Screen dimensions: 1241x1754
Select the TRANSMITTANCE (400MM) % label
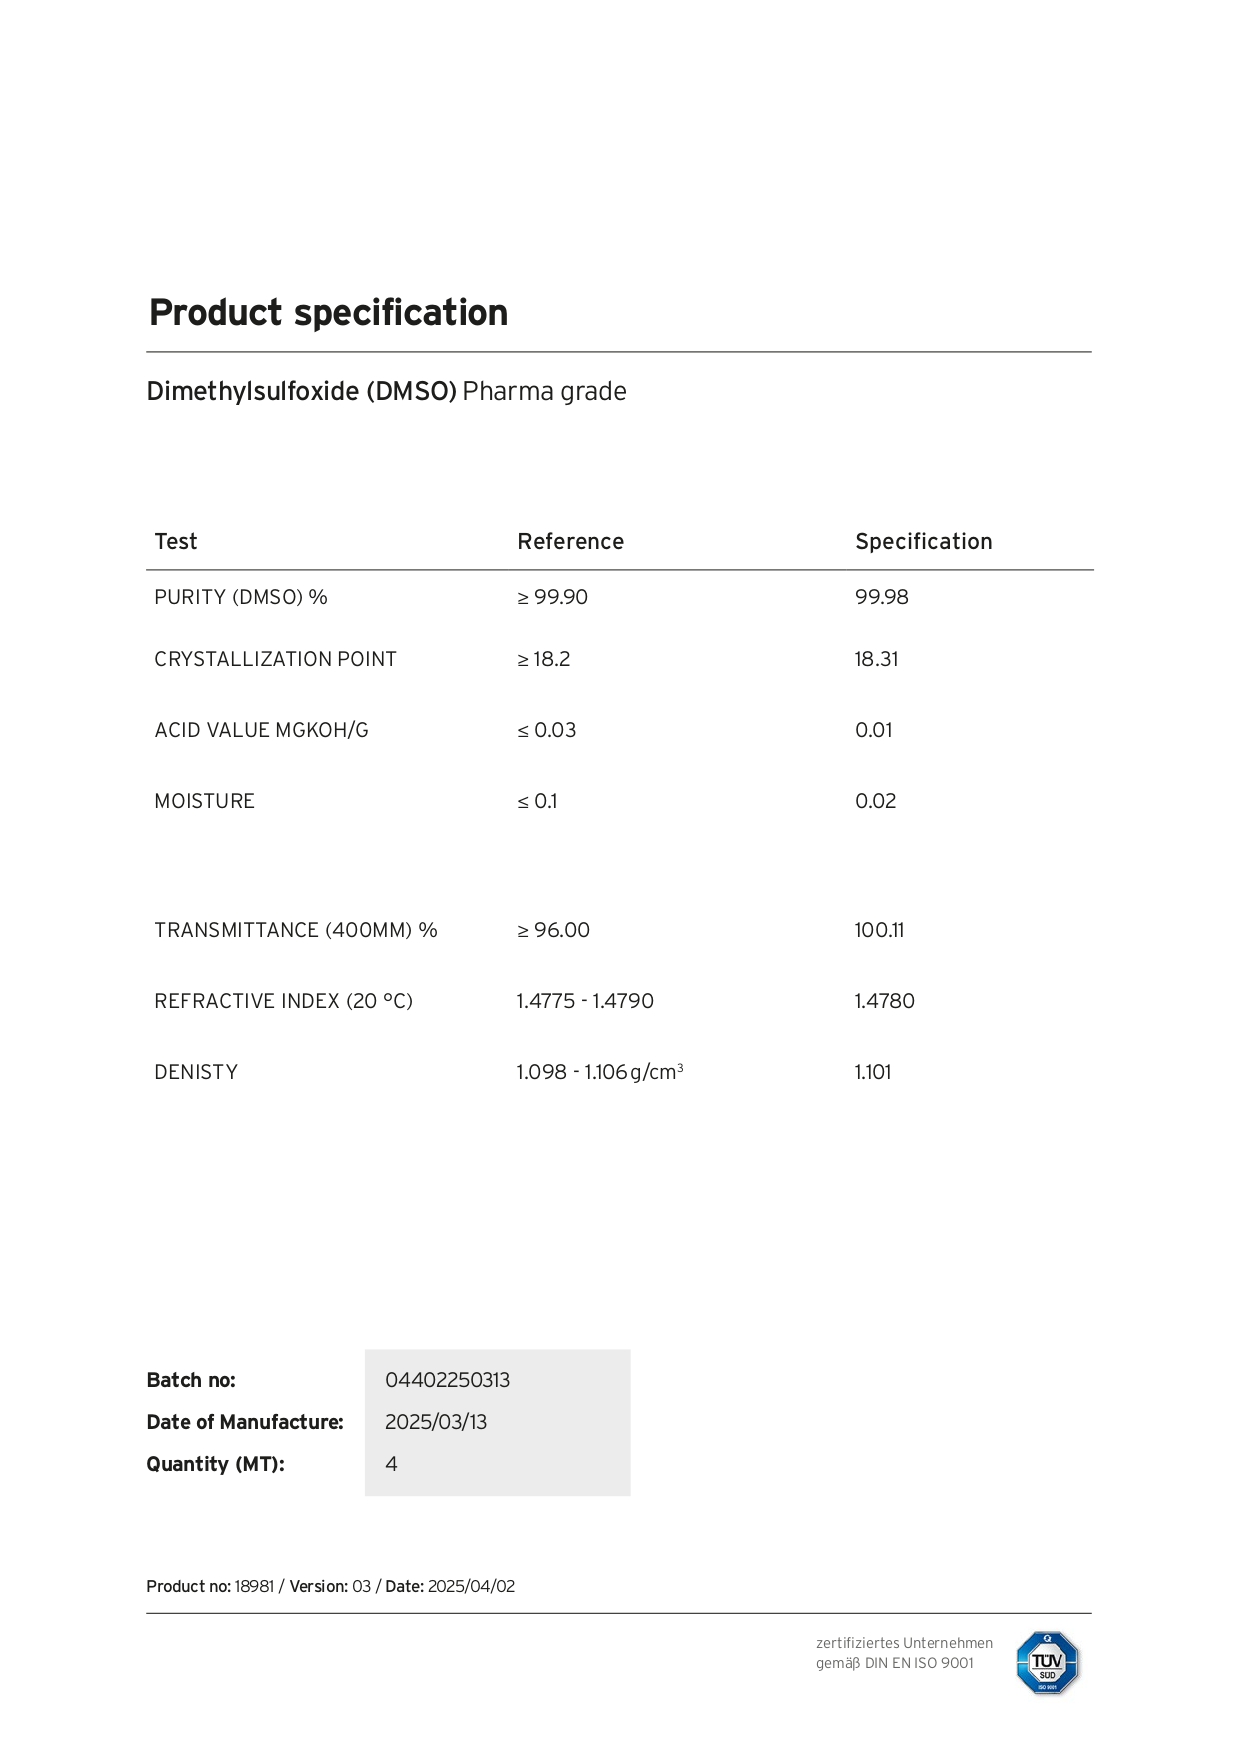[296, 930]
